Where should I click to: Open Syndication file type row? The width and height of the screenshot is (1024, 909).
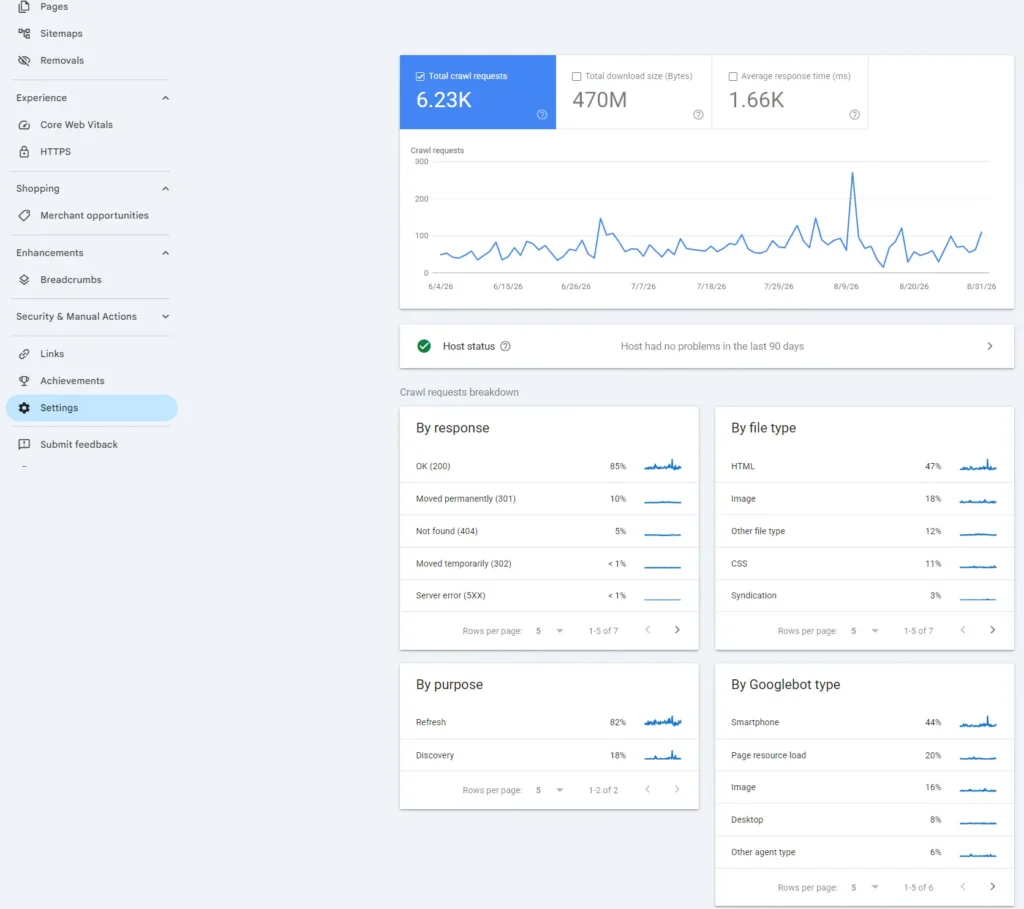[x=864, y=596]
